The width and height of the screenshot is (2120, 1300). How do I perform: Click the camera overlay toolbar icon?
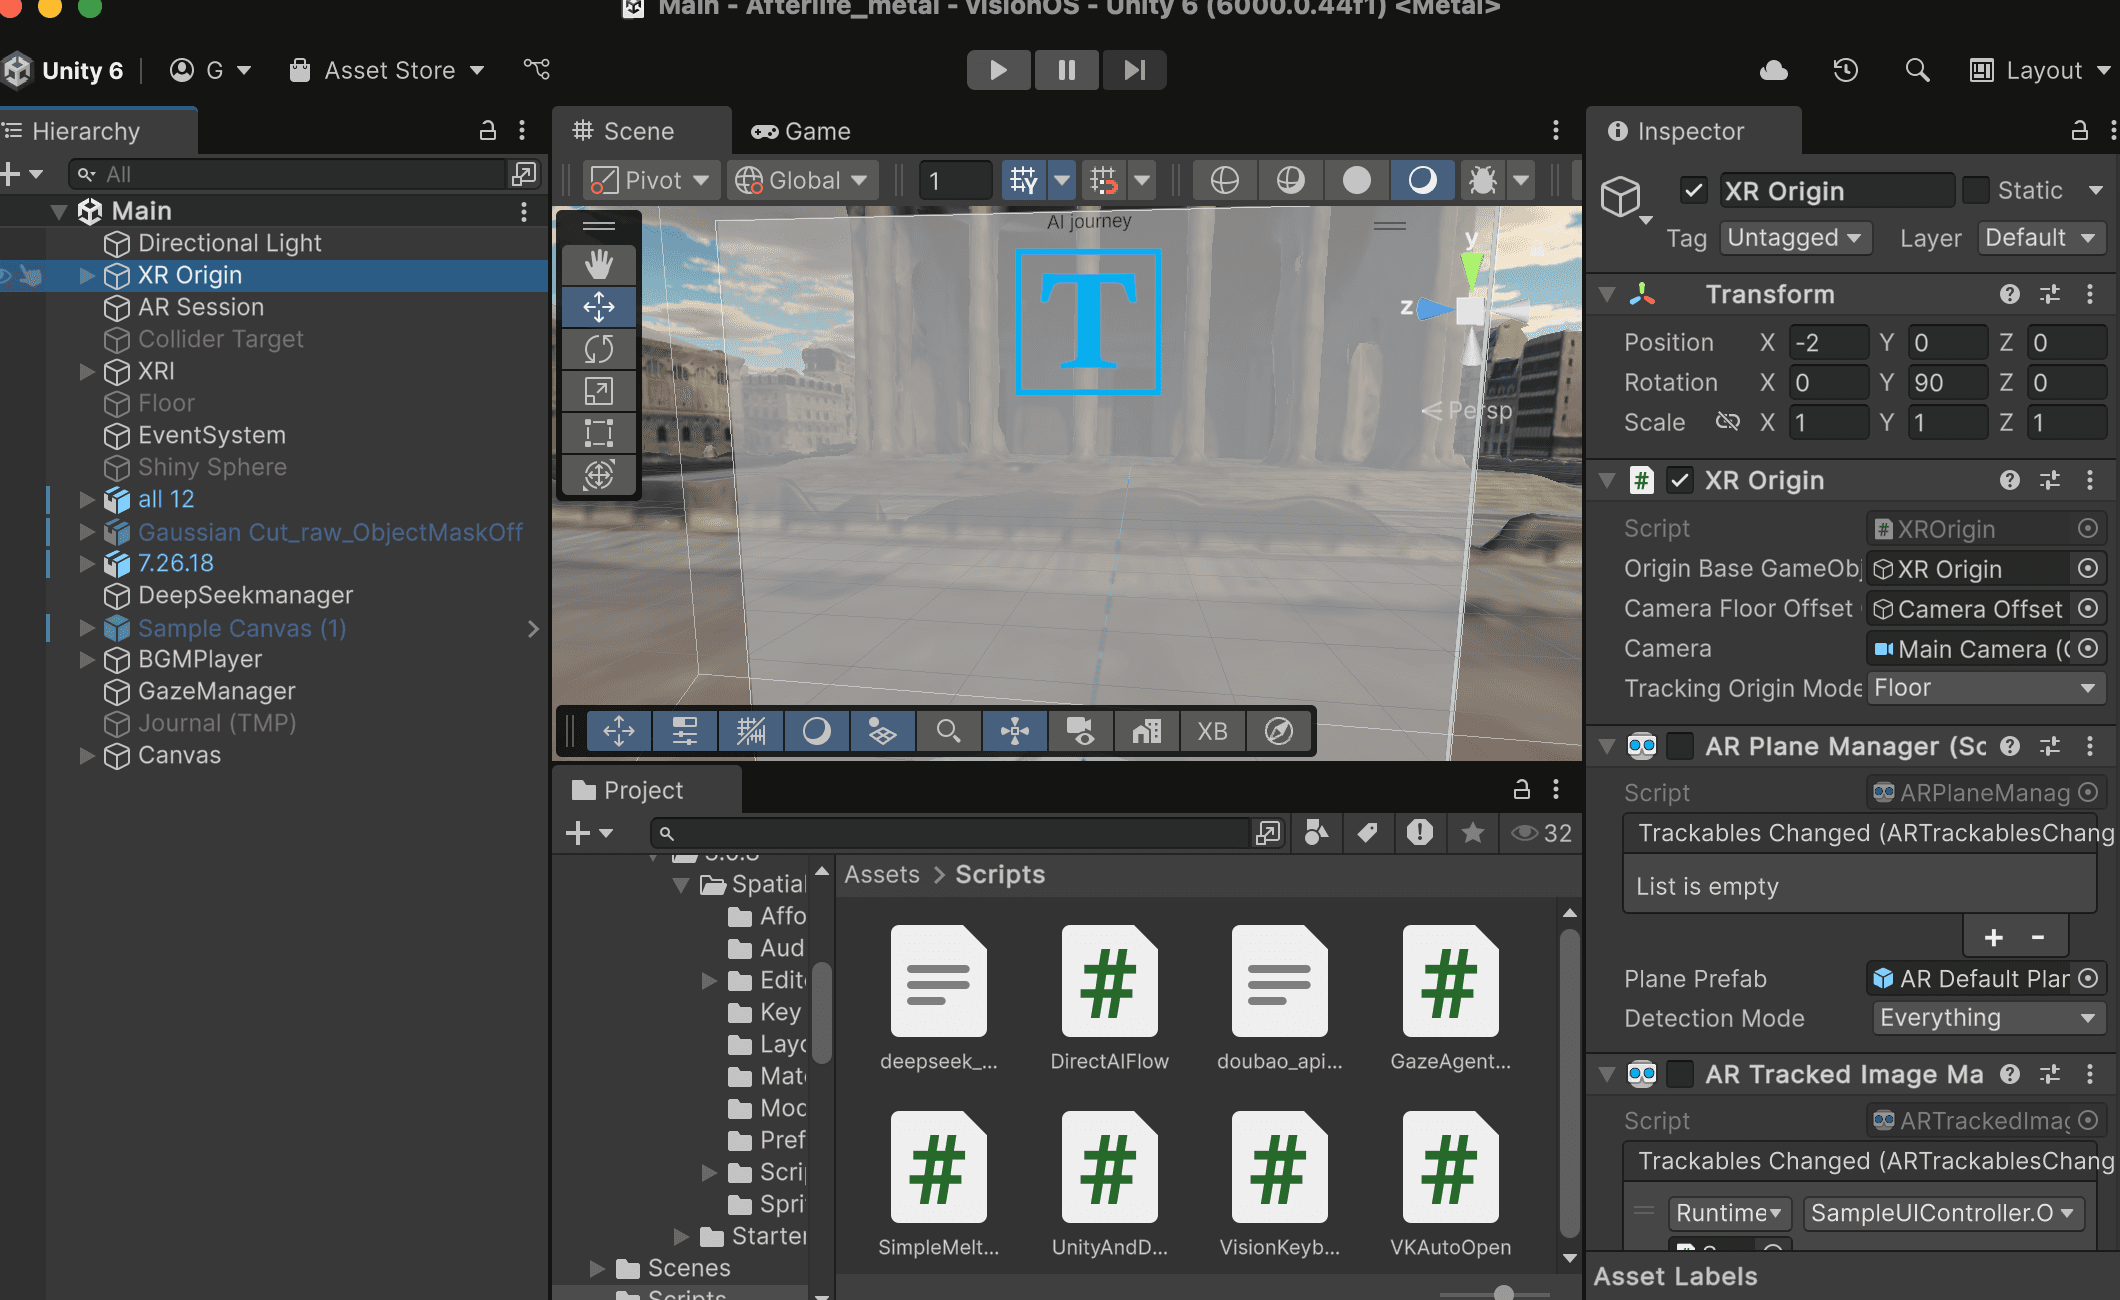pyautogui.click(x=1080, y=731)
